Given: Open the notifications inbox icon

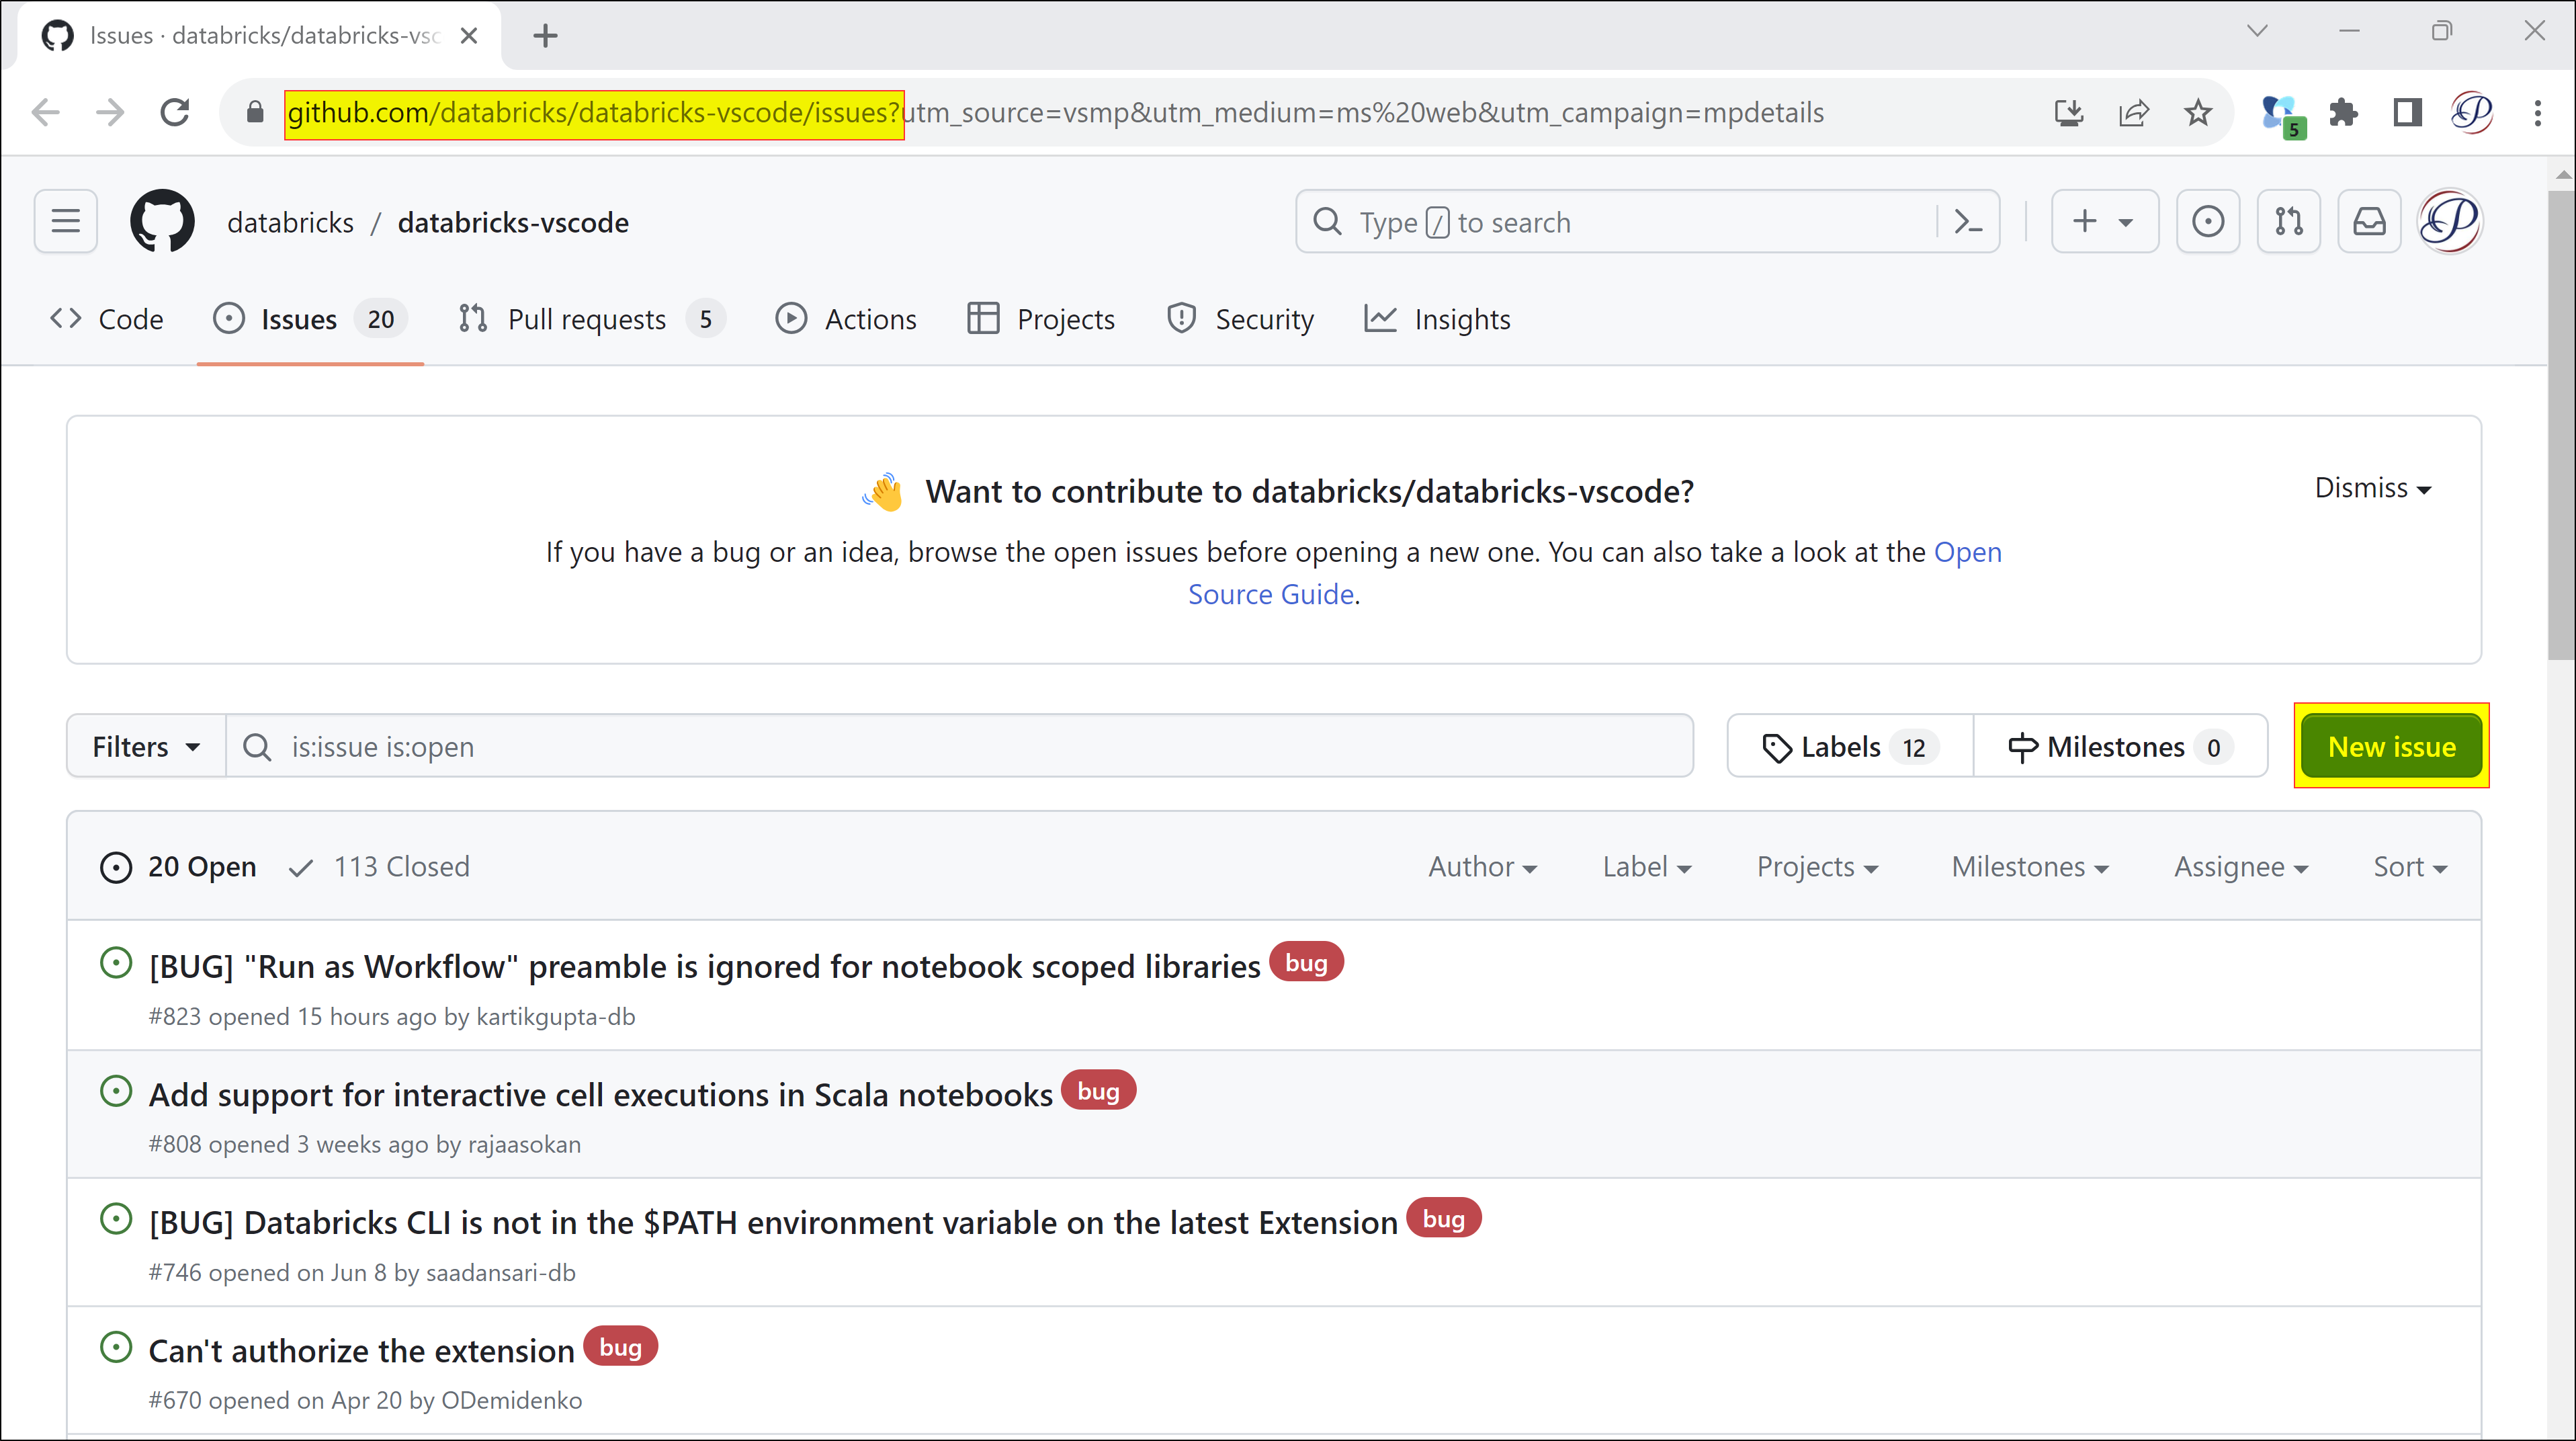Looking at the screenshot, I should click(x=2369, y=221).
